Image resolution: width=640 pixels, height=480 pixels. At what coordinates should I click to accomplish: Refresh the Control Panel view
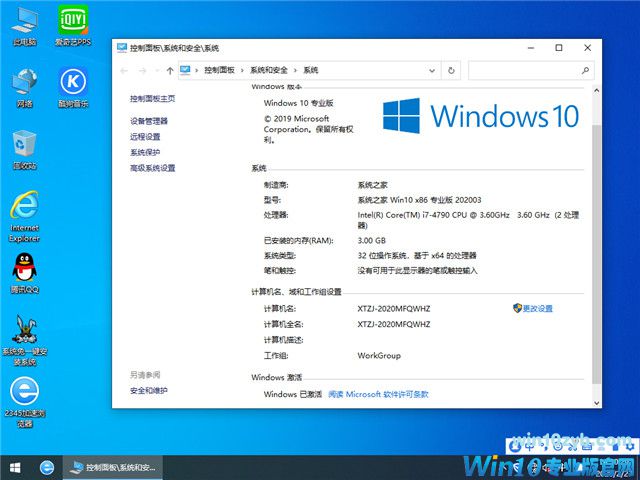tap(451, 71)
